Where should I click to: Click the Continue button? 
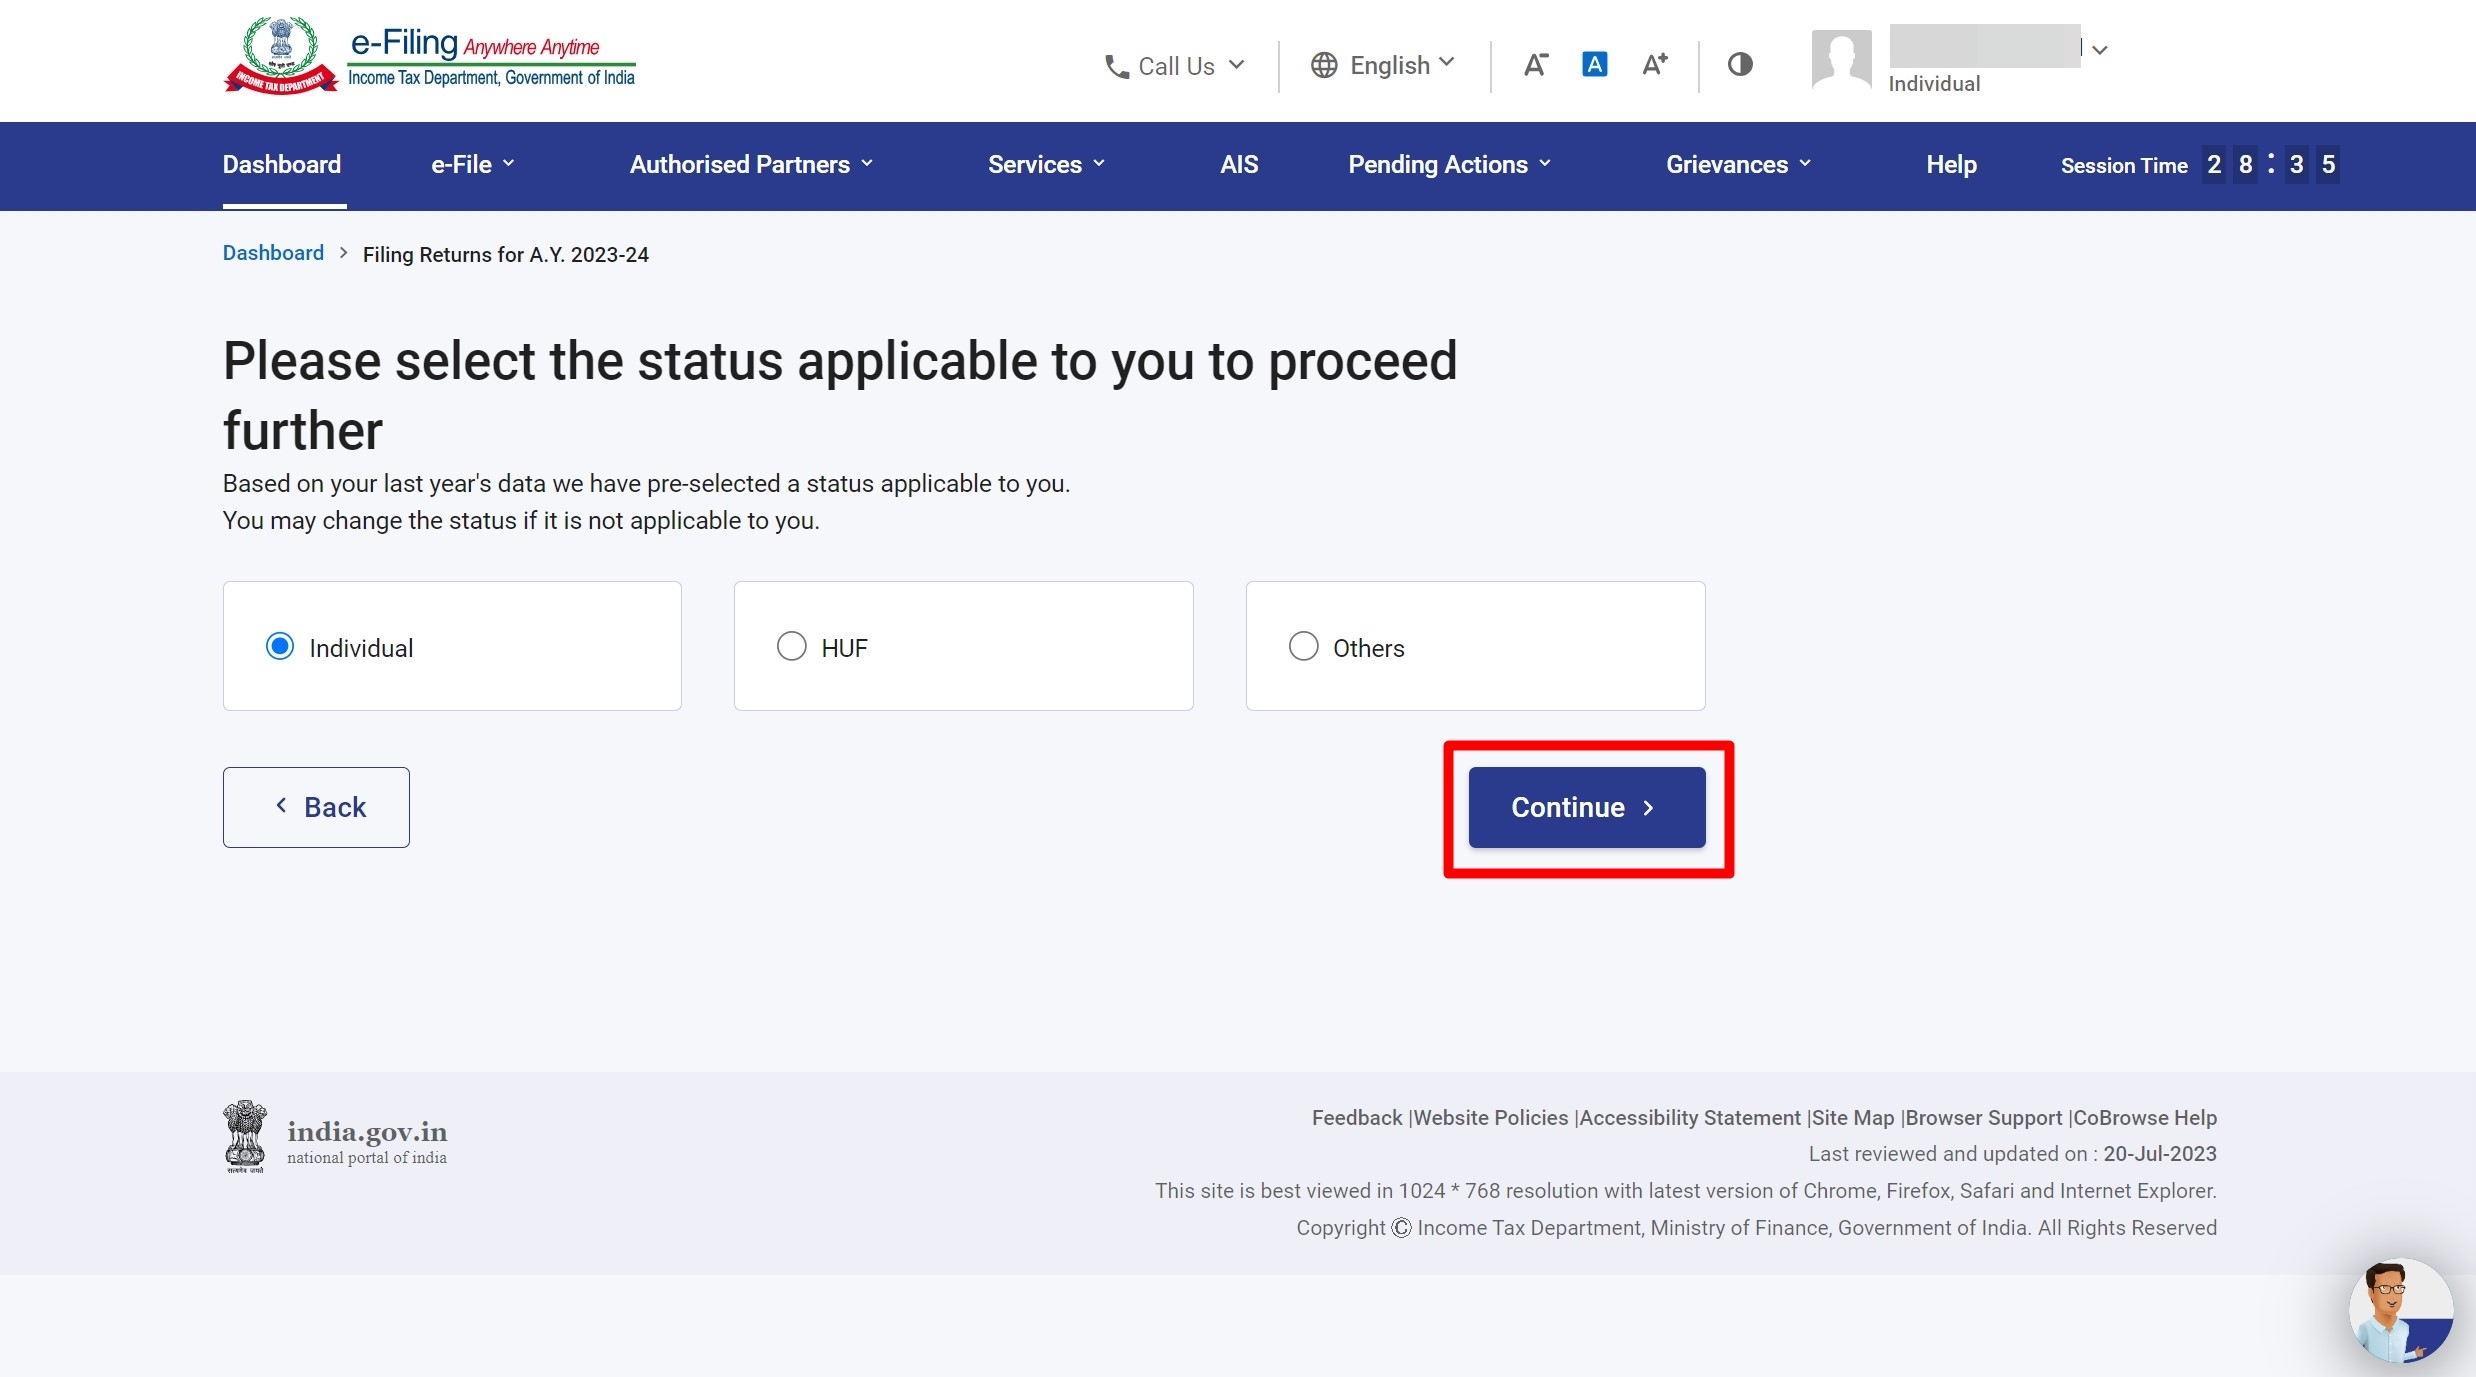point(1585,807)
